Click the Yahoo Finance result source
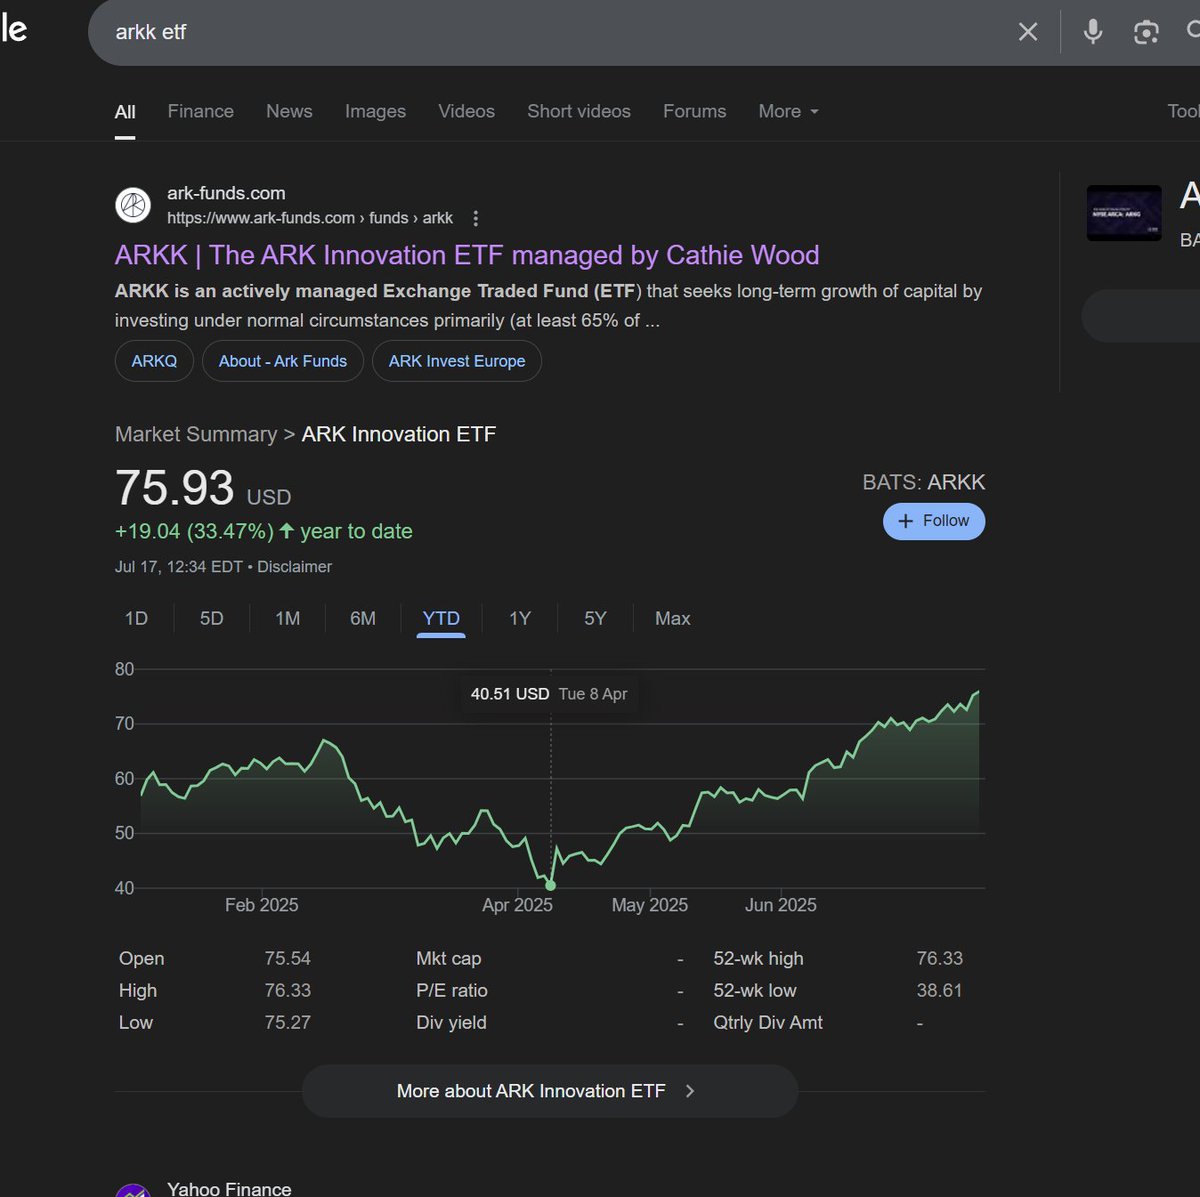Viewport: 1200px width, 1197px height. tap(229, 1188)
